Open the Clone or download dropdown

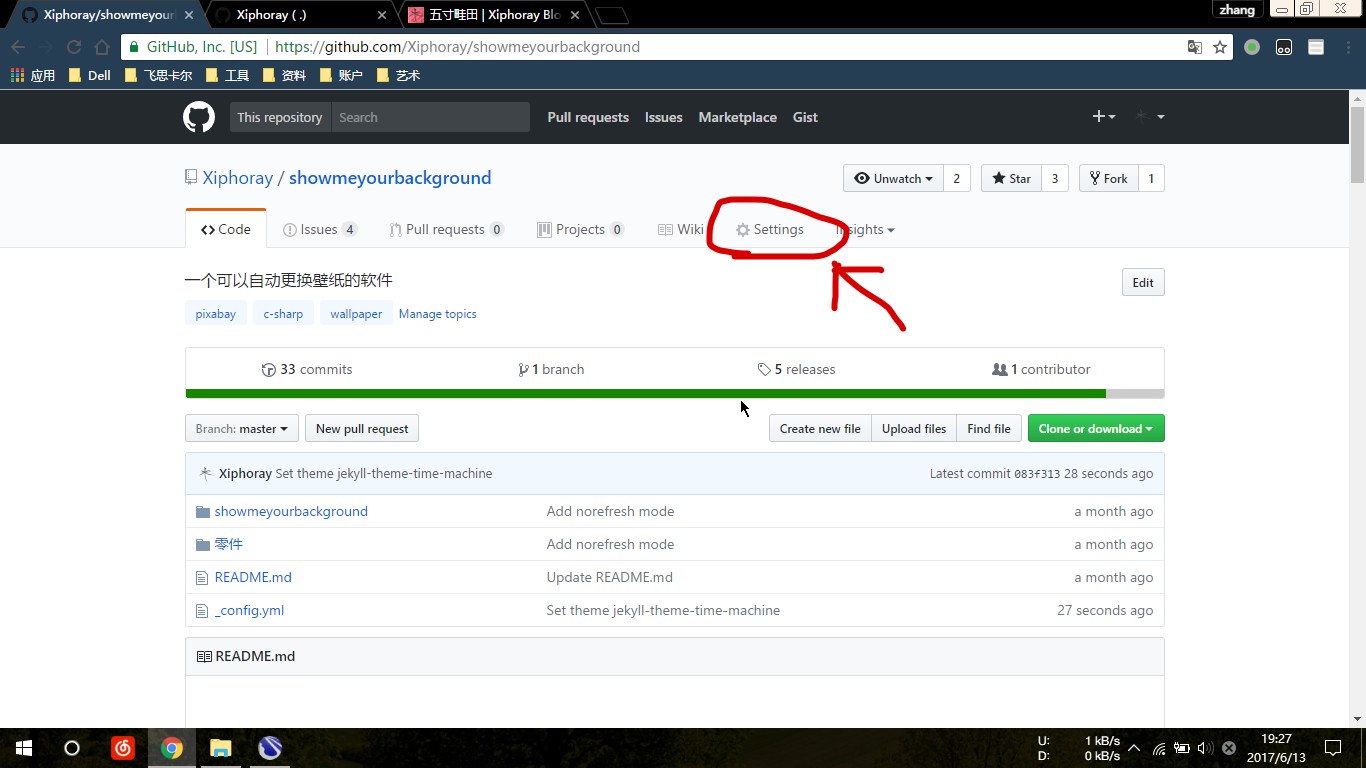coord(1095,428)
